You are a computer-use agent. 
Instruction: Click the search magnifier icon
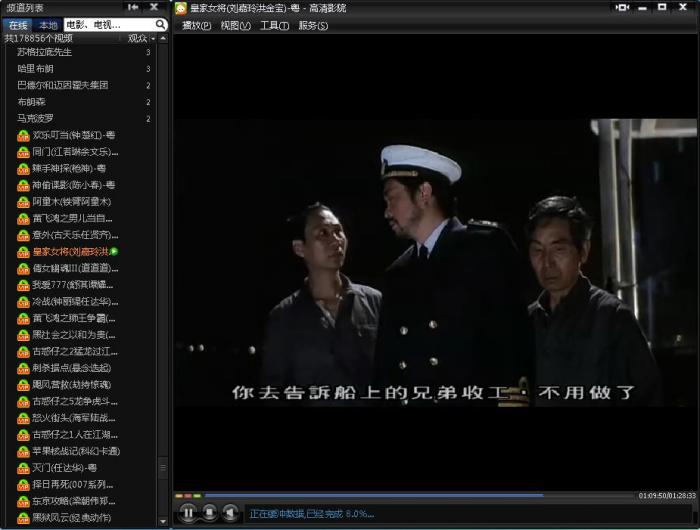click(x=160, y=24)
